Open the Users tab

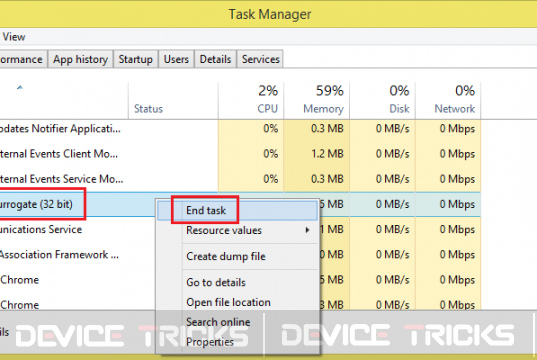(176, 59)
